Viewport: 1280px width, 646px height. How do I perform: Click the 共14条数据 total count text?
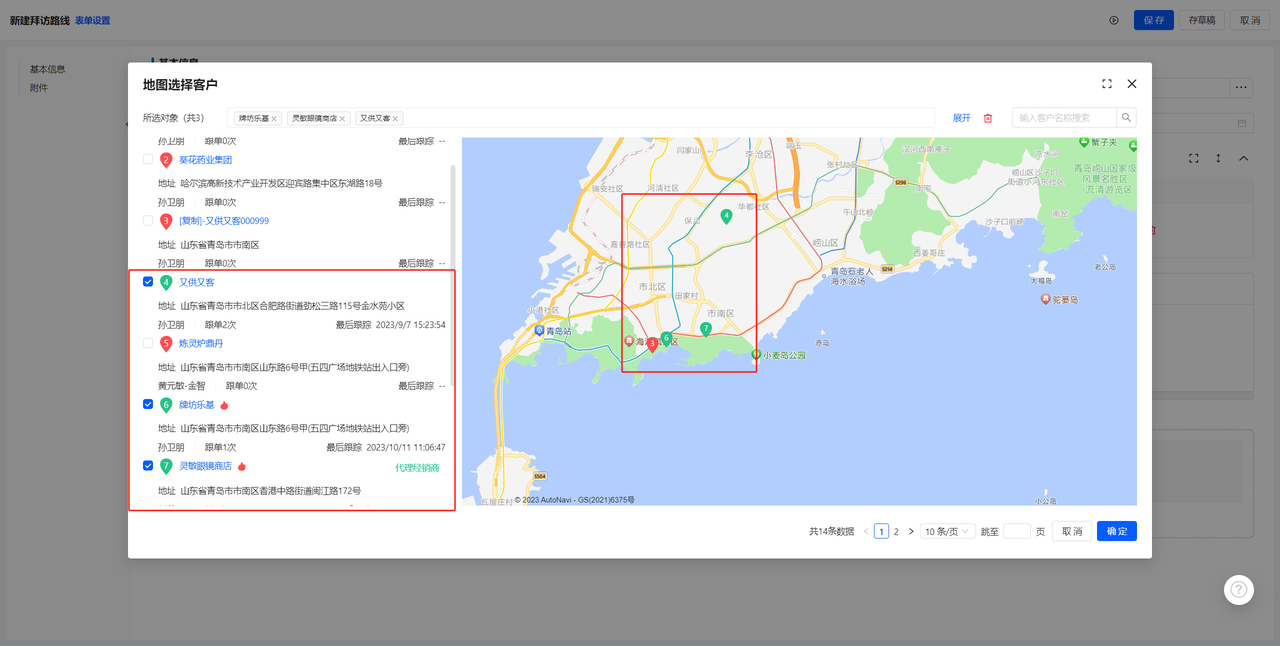click(x=832, y=532)
